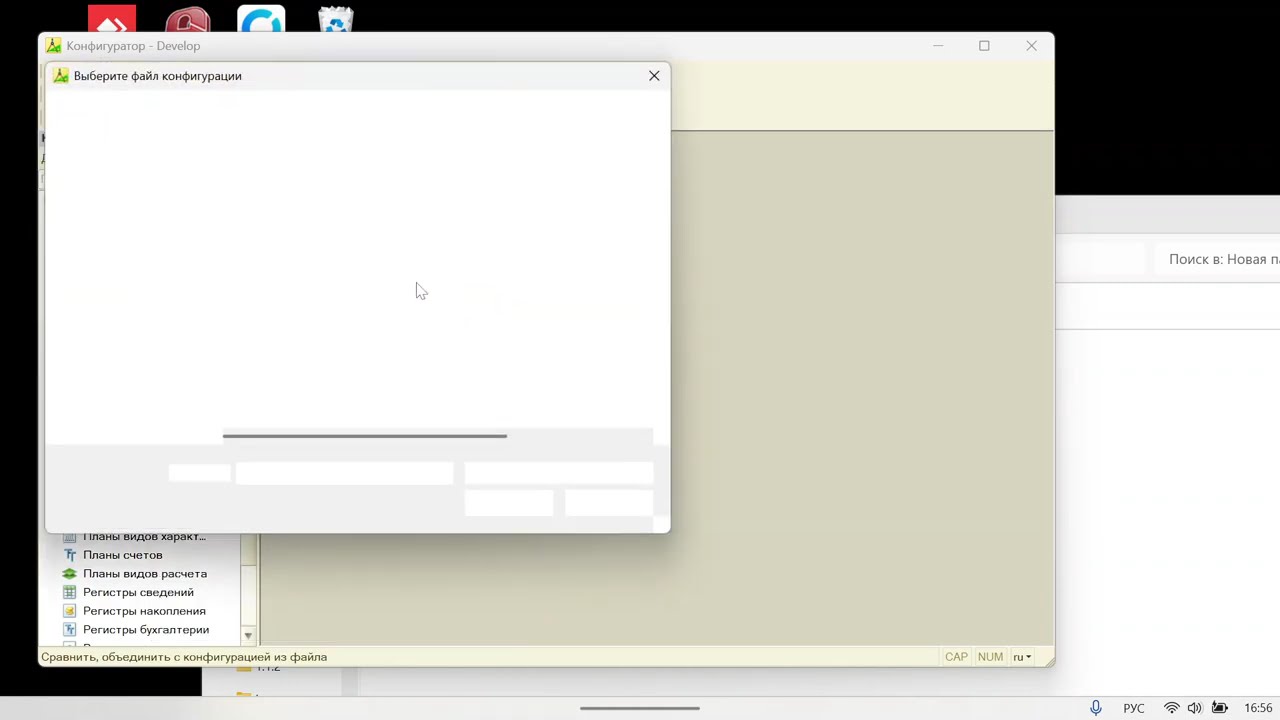Select Регистры накопления tree item

144,611
